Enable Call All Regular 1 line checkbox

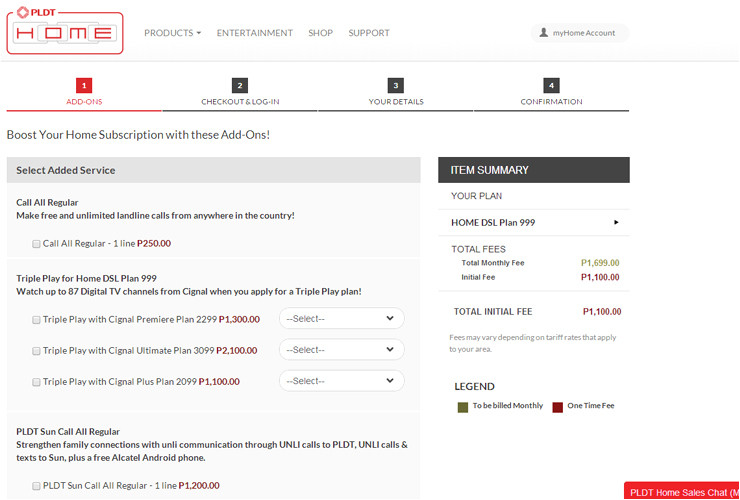37,243
